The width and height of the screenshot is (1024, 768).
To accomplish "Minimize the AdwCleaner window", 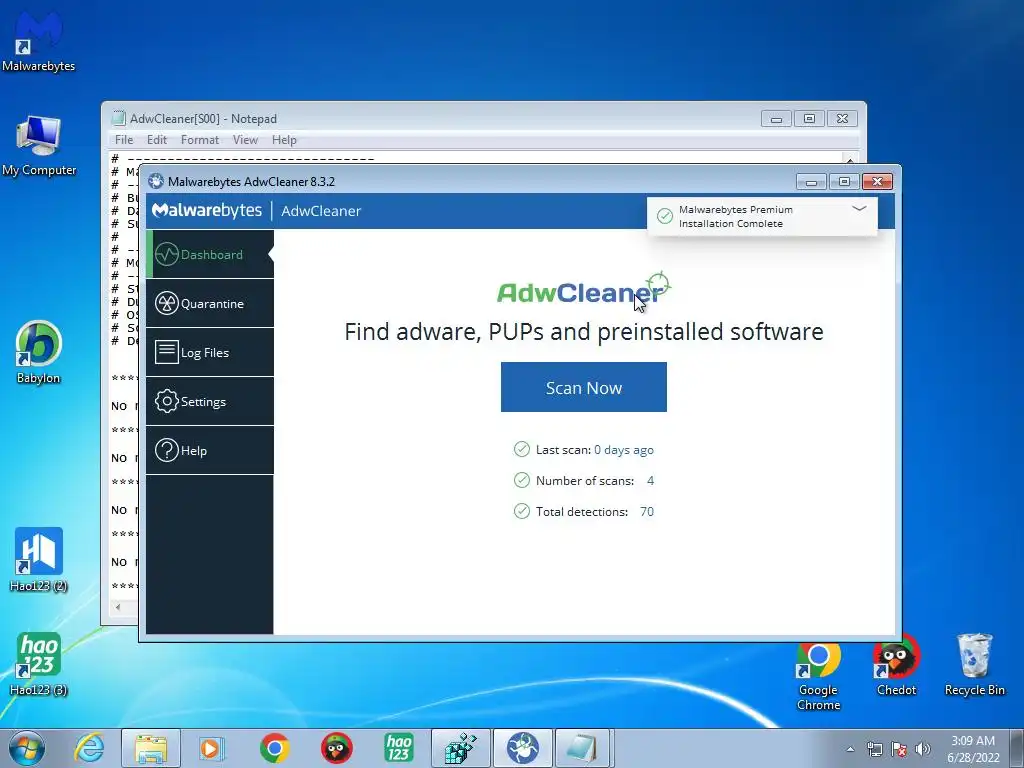I will click(812, 182).
